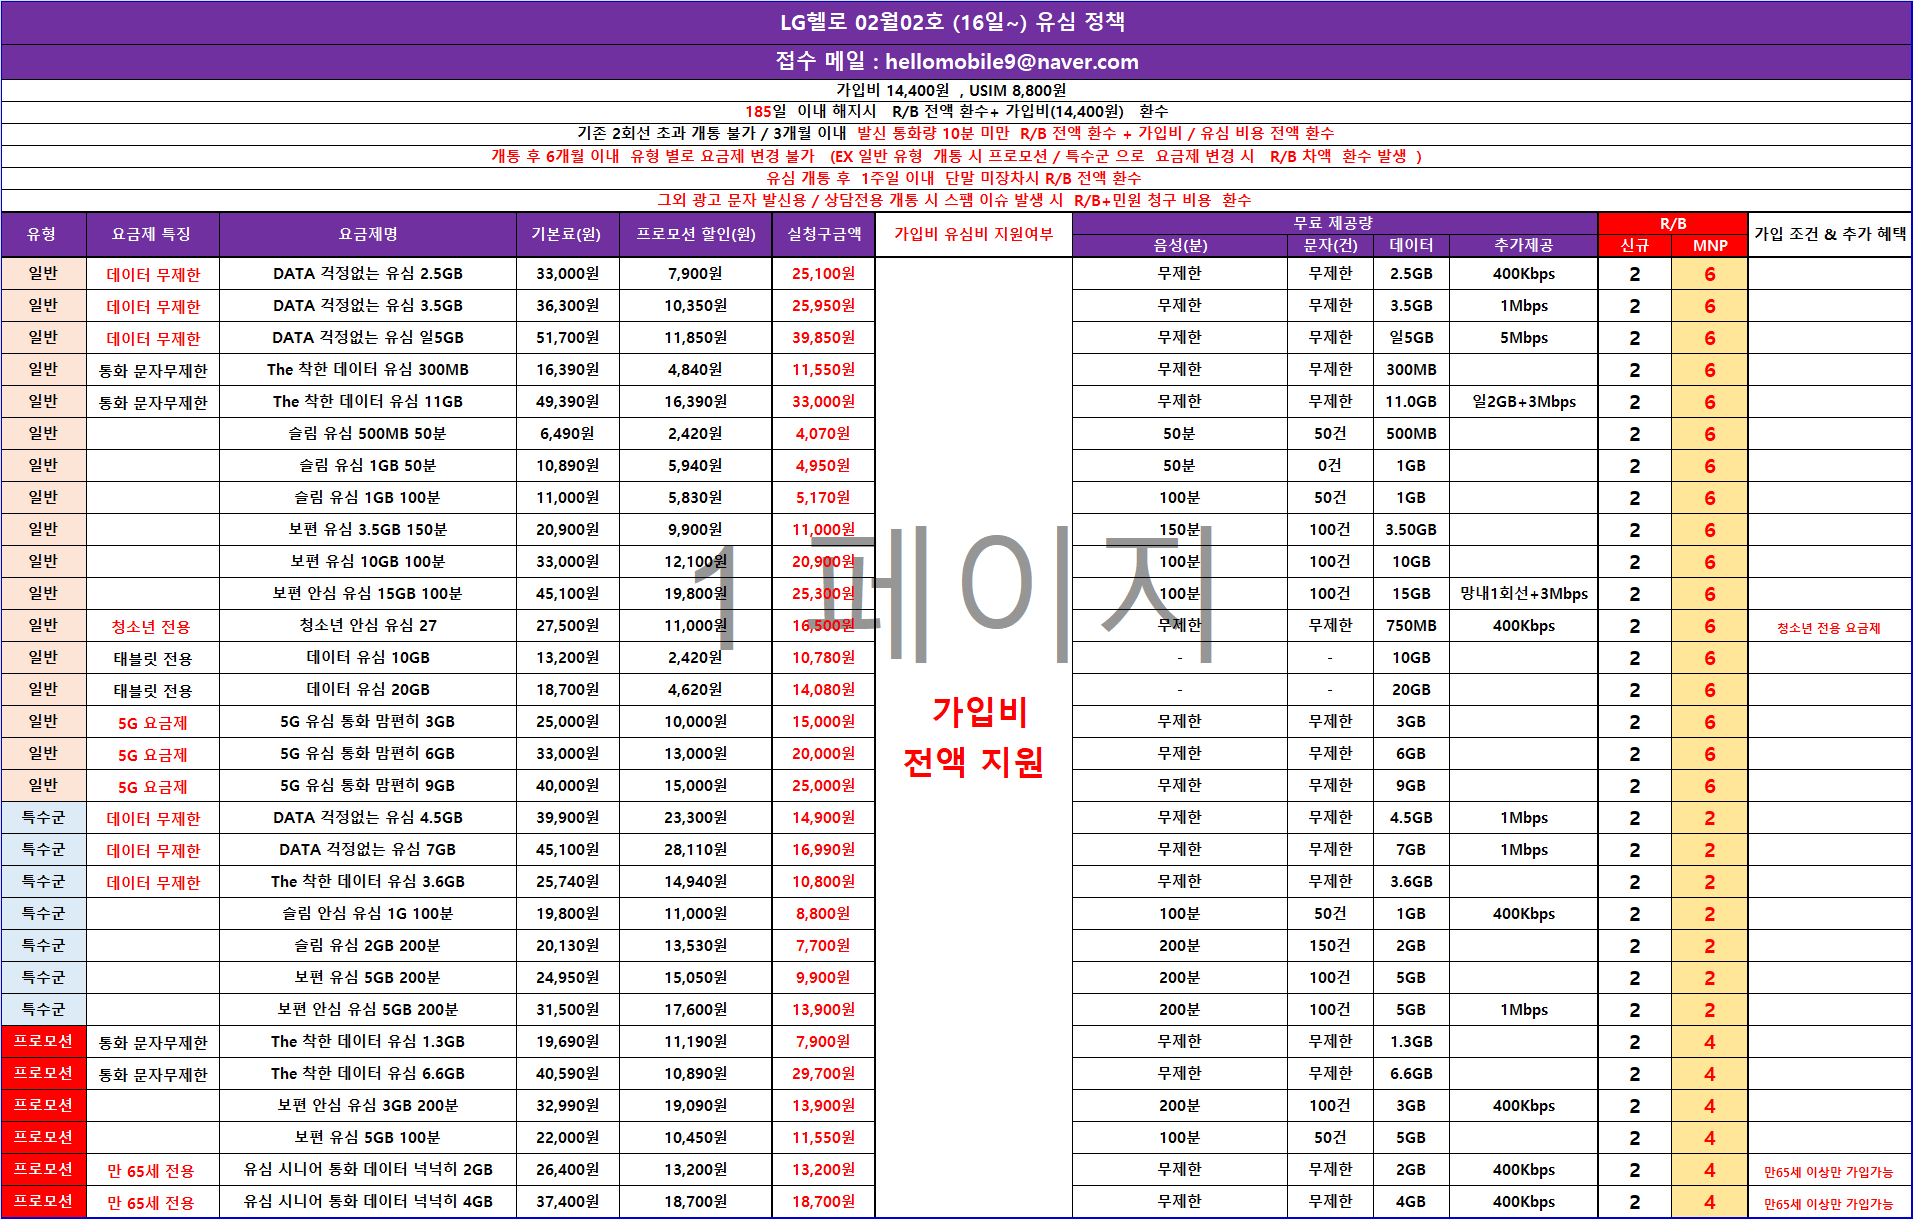
Task: Click '프로모션' type cell of 보편 유심 5GB 100분
Action: (43, 1137)
